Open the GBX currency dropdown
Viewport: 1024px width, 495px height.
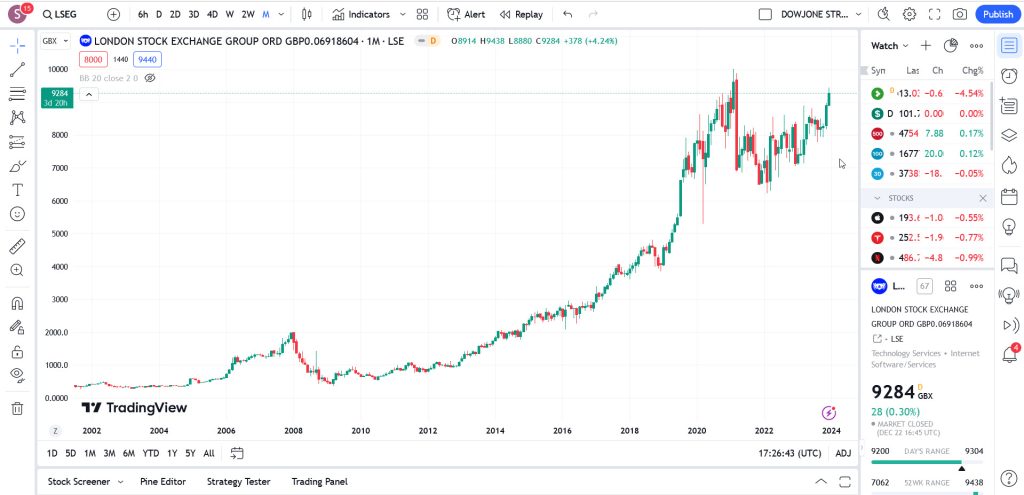click(x=55, y=41)
